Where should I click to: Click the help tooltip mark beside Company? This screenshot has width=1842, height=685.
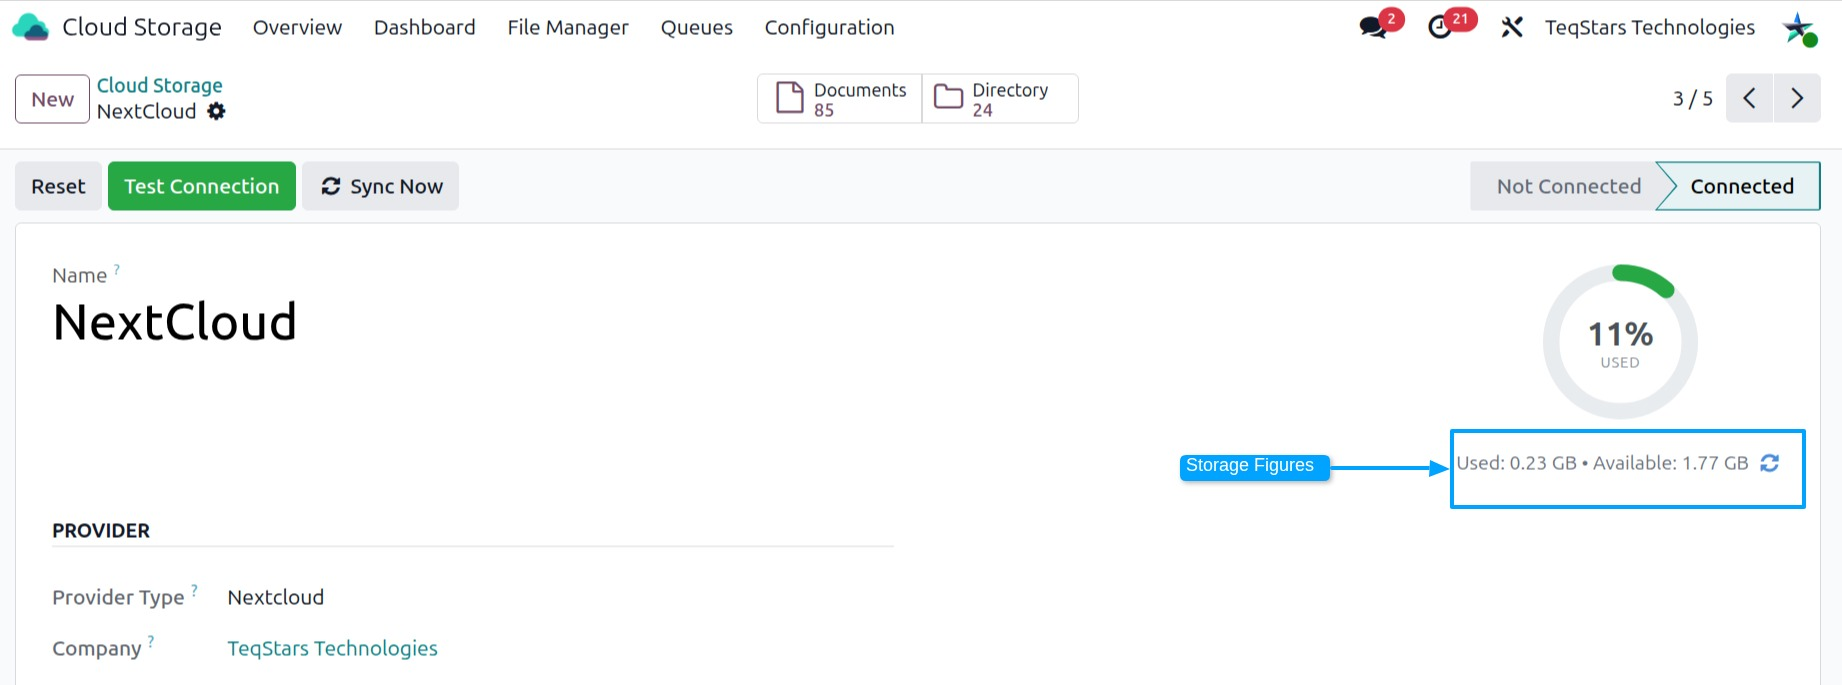click(151, 641)
